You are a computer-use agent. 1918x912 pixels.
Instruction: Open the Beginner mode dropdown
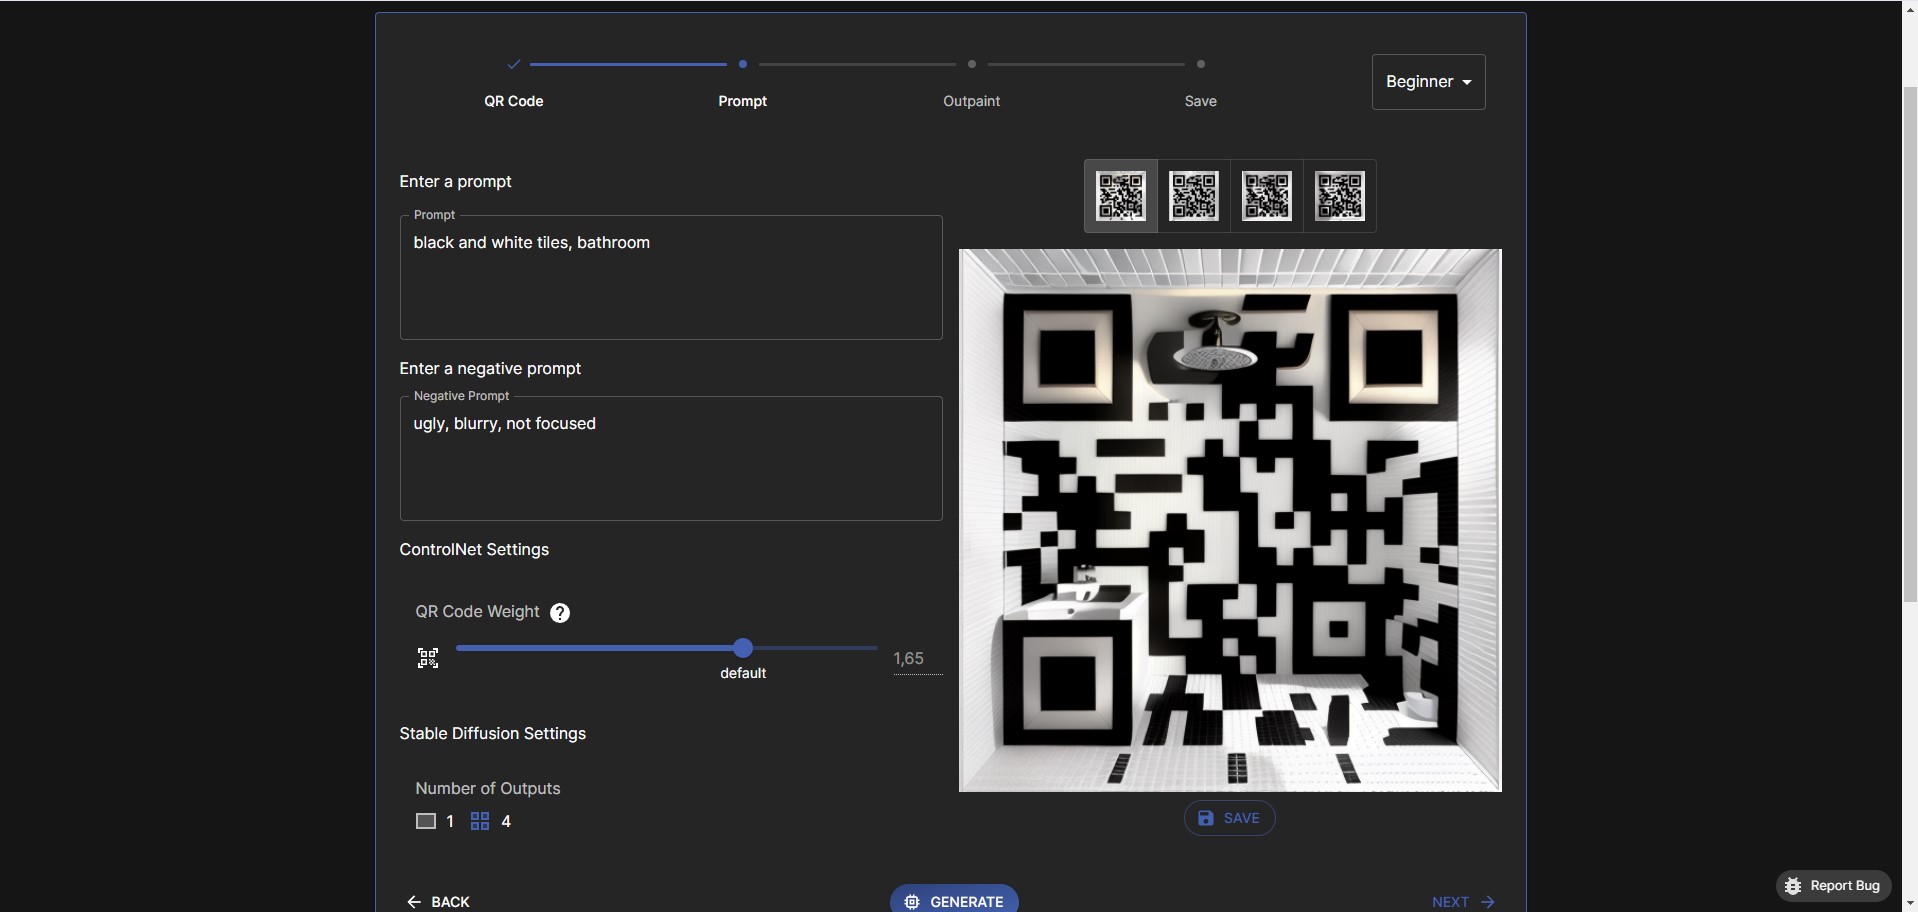1428,82
